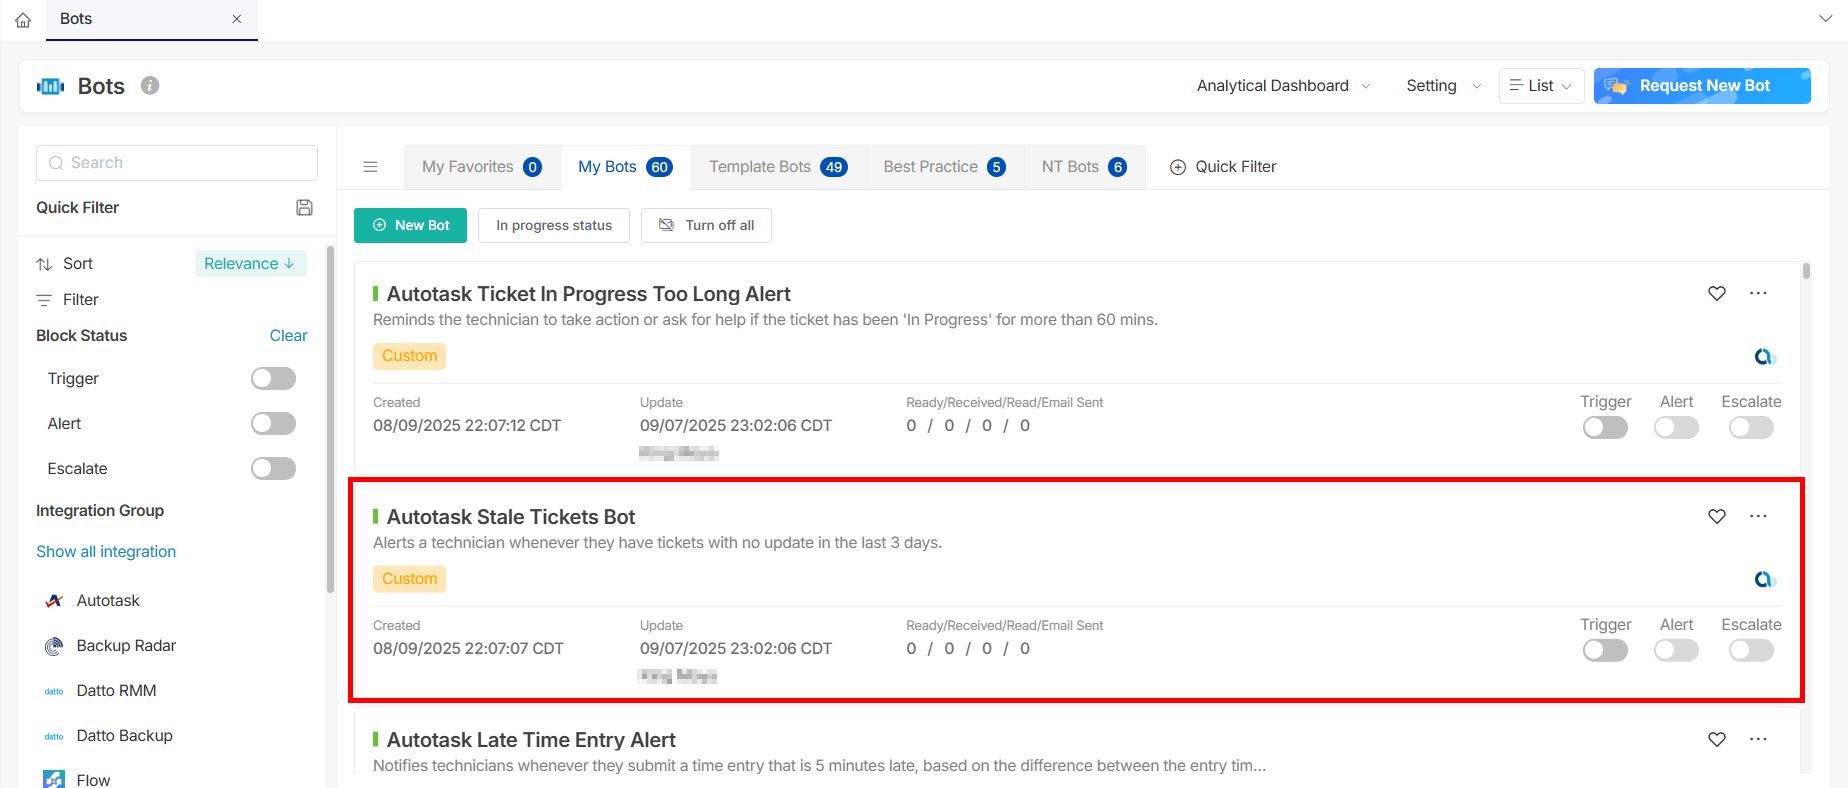The width and height of the screenshot is (1848, 788).
Task: Favorite the Autotask Late Time Entry Alert
Action: click(1717, 739)
